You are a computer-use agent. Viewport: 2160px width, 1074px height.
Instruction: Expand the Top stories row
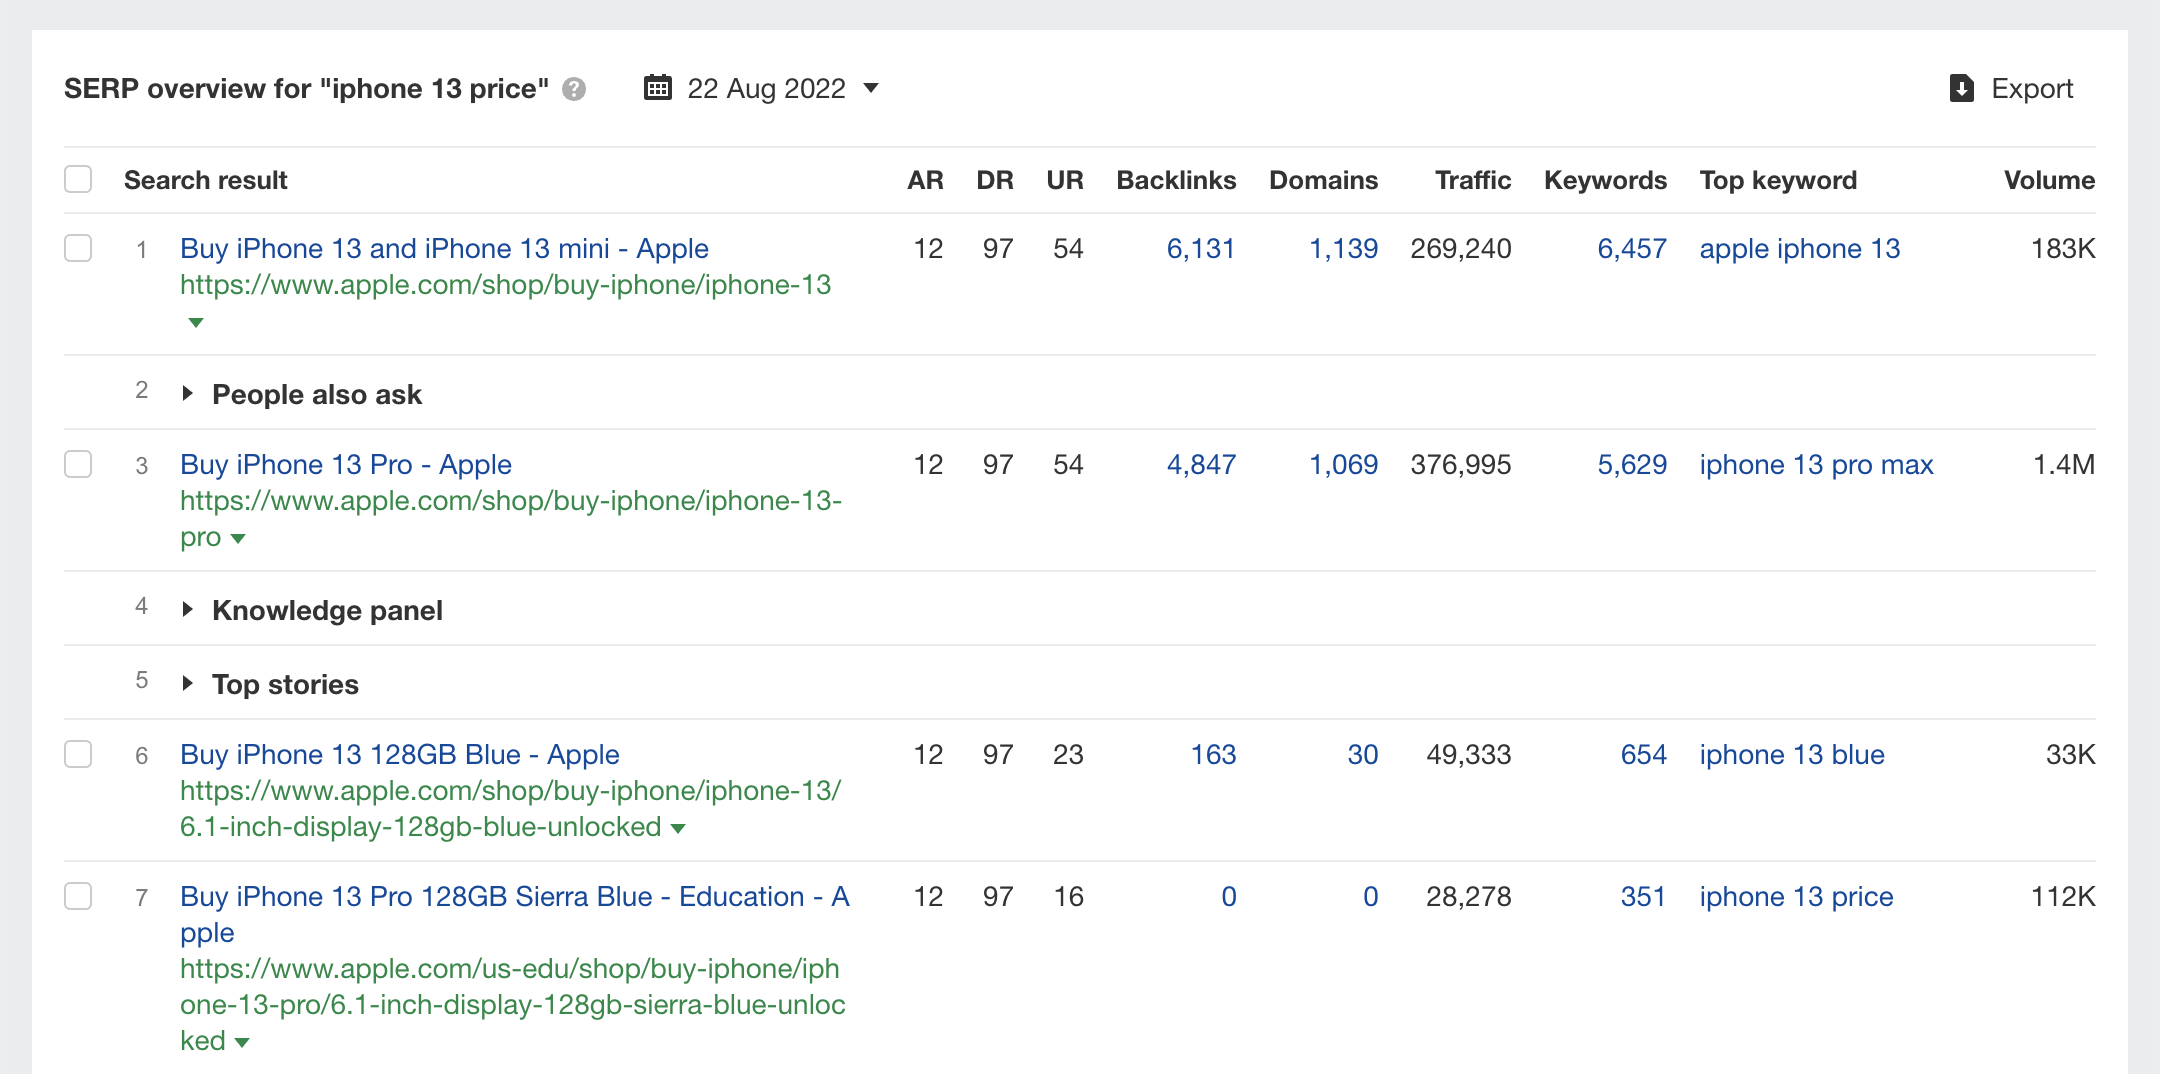pyautogui.click(x=187, y=684)
